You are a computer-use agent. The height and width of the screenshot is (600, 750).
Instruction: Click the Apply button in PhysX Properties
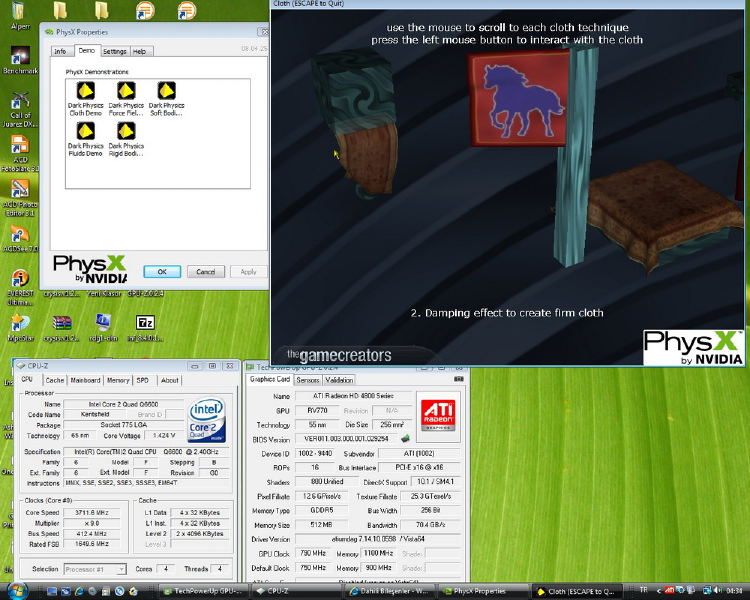tap(248, 271)
